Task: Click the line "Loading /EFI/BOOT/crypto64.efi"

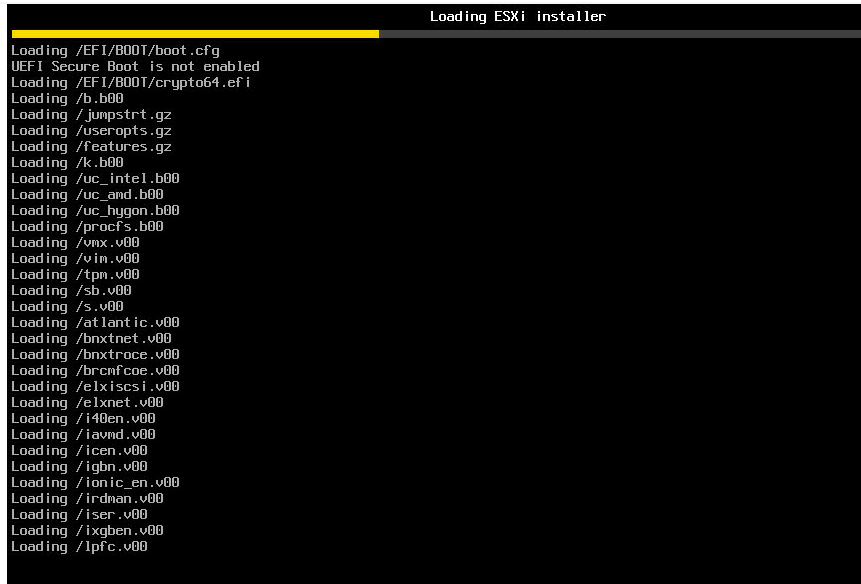Action: click(x=131, y=83)
